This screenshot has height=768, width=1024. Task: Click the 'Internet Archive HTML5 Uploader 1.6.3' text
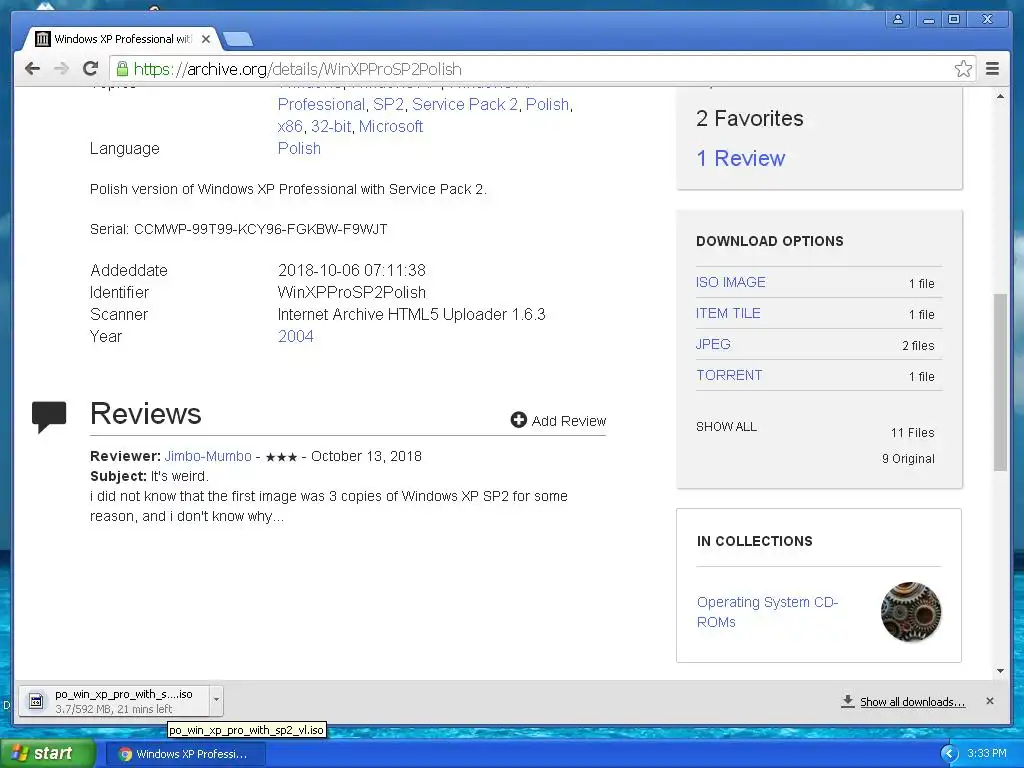(411, 314)
